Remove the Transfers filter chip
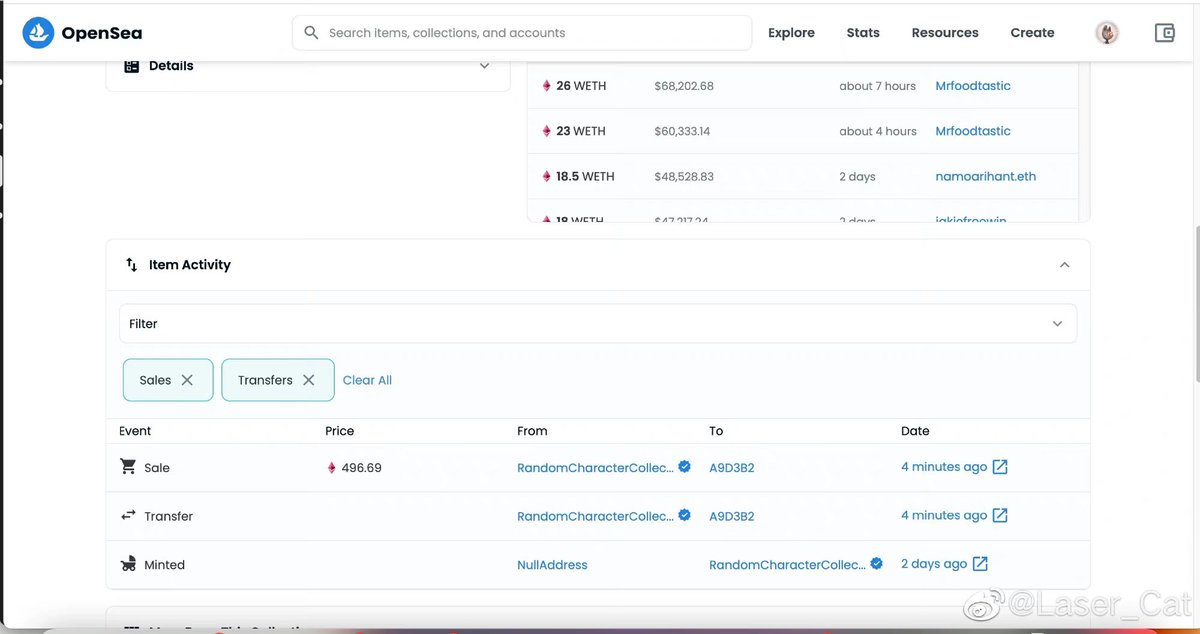Screen dimensions: 1200x634 (309, 380)
